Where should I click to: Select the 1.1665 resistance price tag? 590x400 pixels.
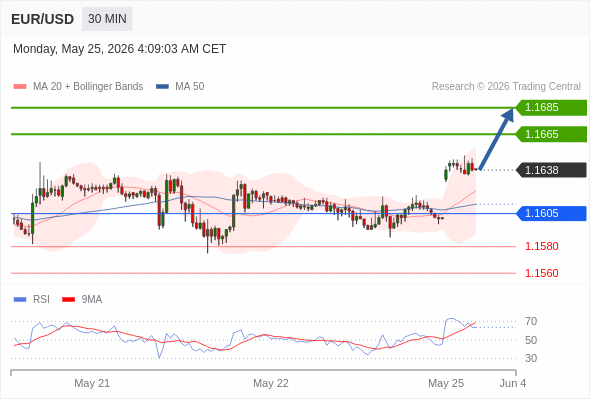(x=551, y=134)
